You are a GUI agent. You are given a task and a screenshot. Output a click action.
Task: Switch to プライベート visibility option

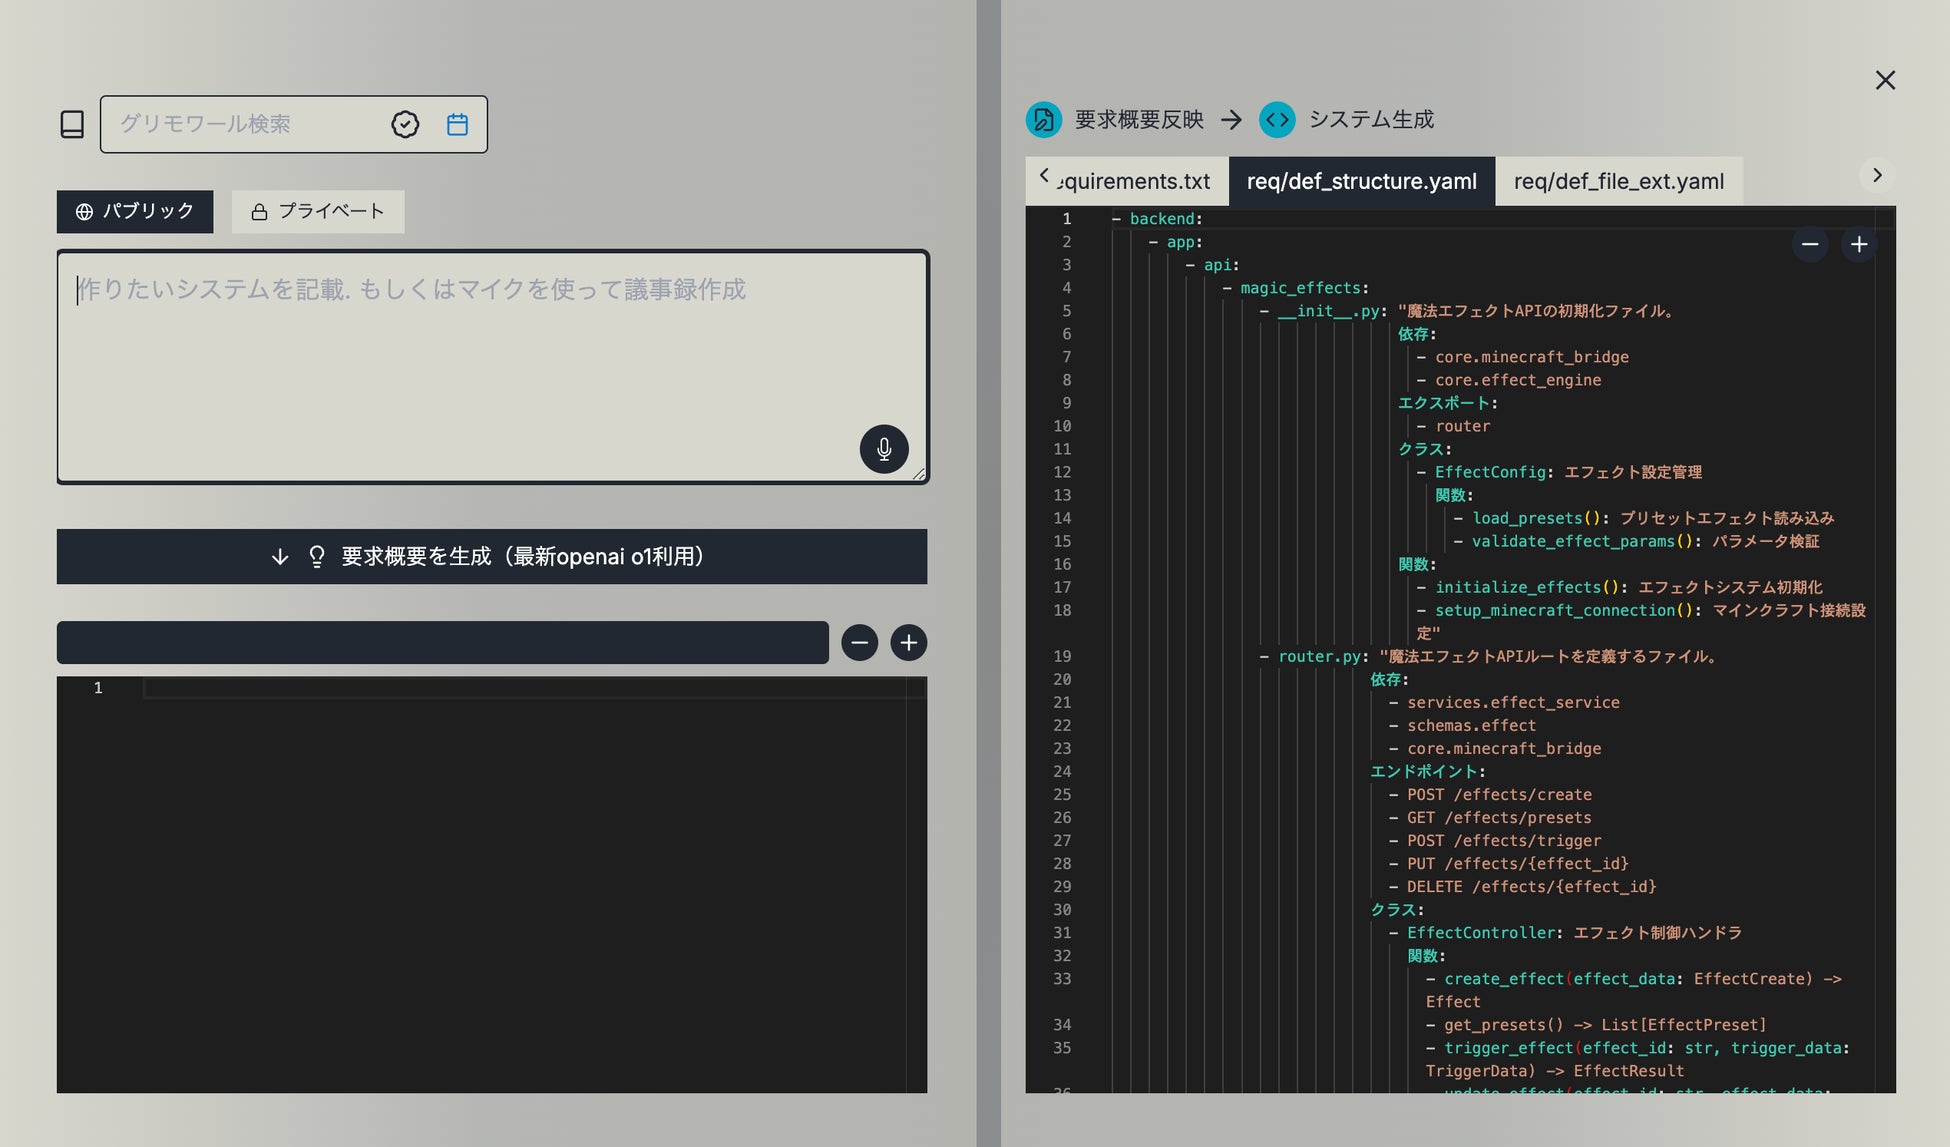(318, 212)
